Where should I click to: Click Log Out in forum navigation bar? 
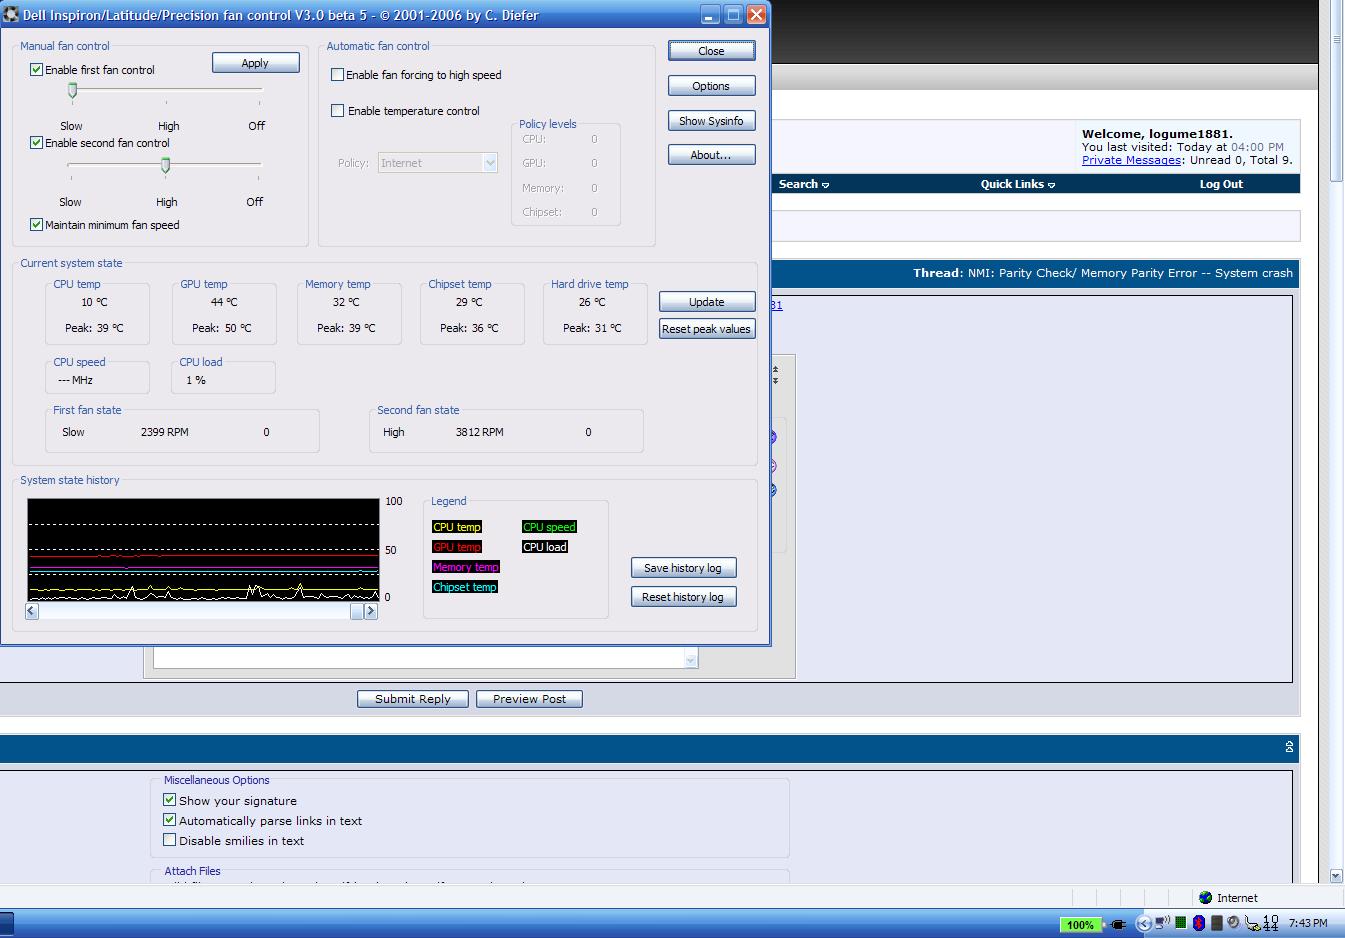click(1221, 184)
